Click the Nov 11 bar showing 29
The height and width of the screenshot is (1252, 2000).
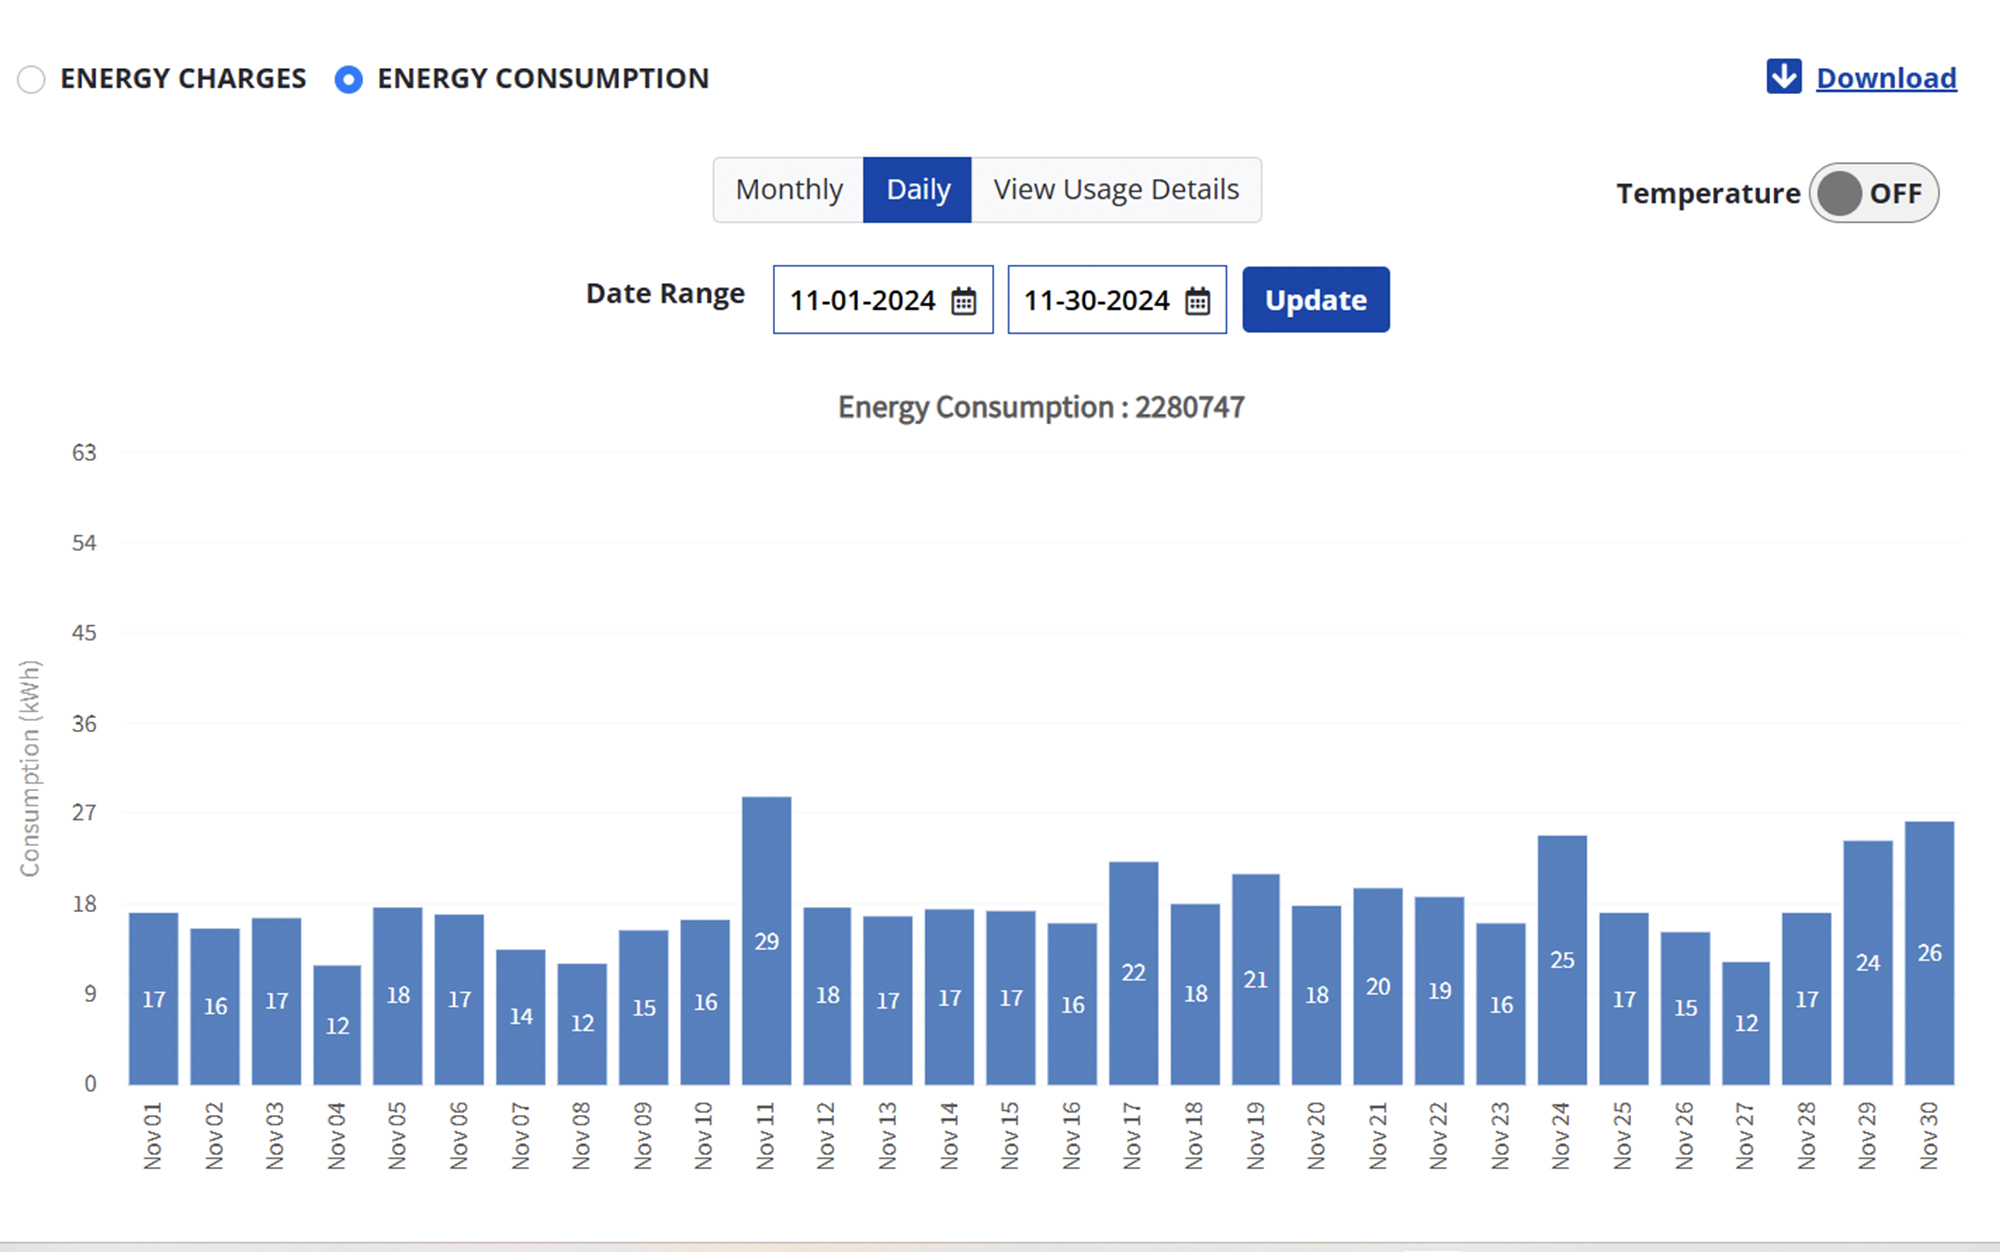click(766, 940)
